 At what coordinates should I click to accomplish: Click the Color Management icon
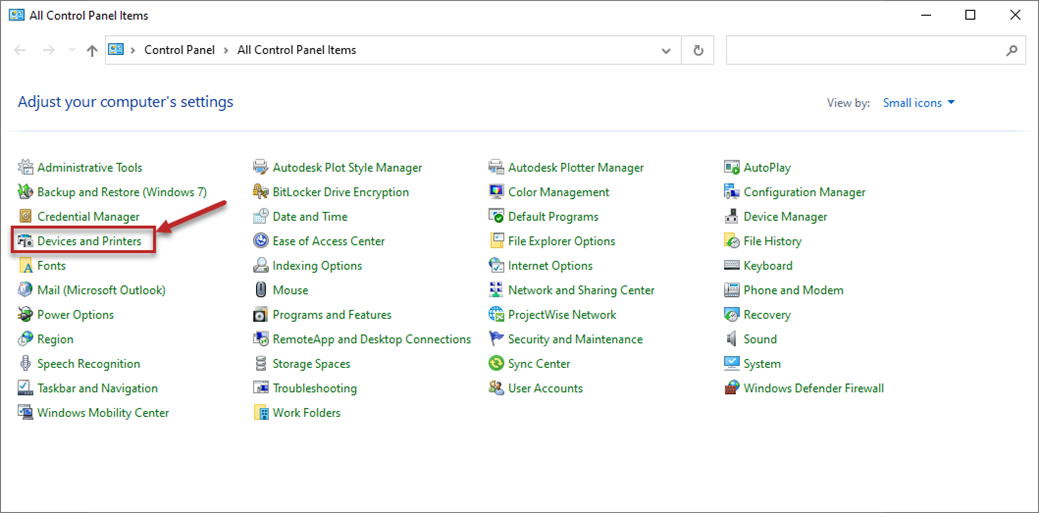pyautogui.click(x=496, y=192)
